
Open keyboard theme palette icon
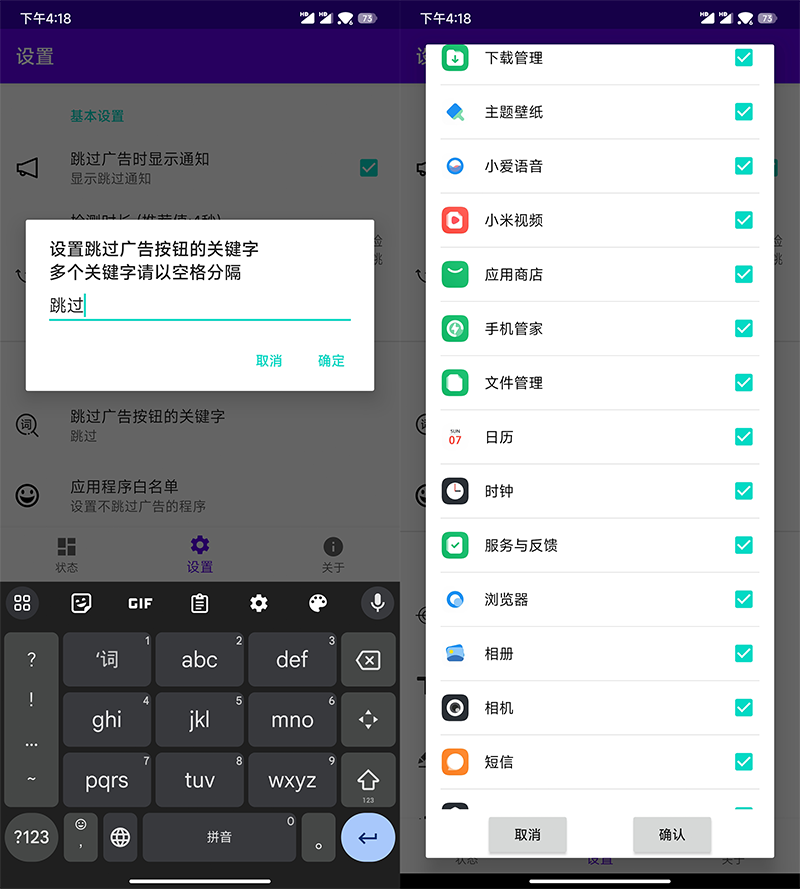click(318, 603)
